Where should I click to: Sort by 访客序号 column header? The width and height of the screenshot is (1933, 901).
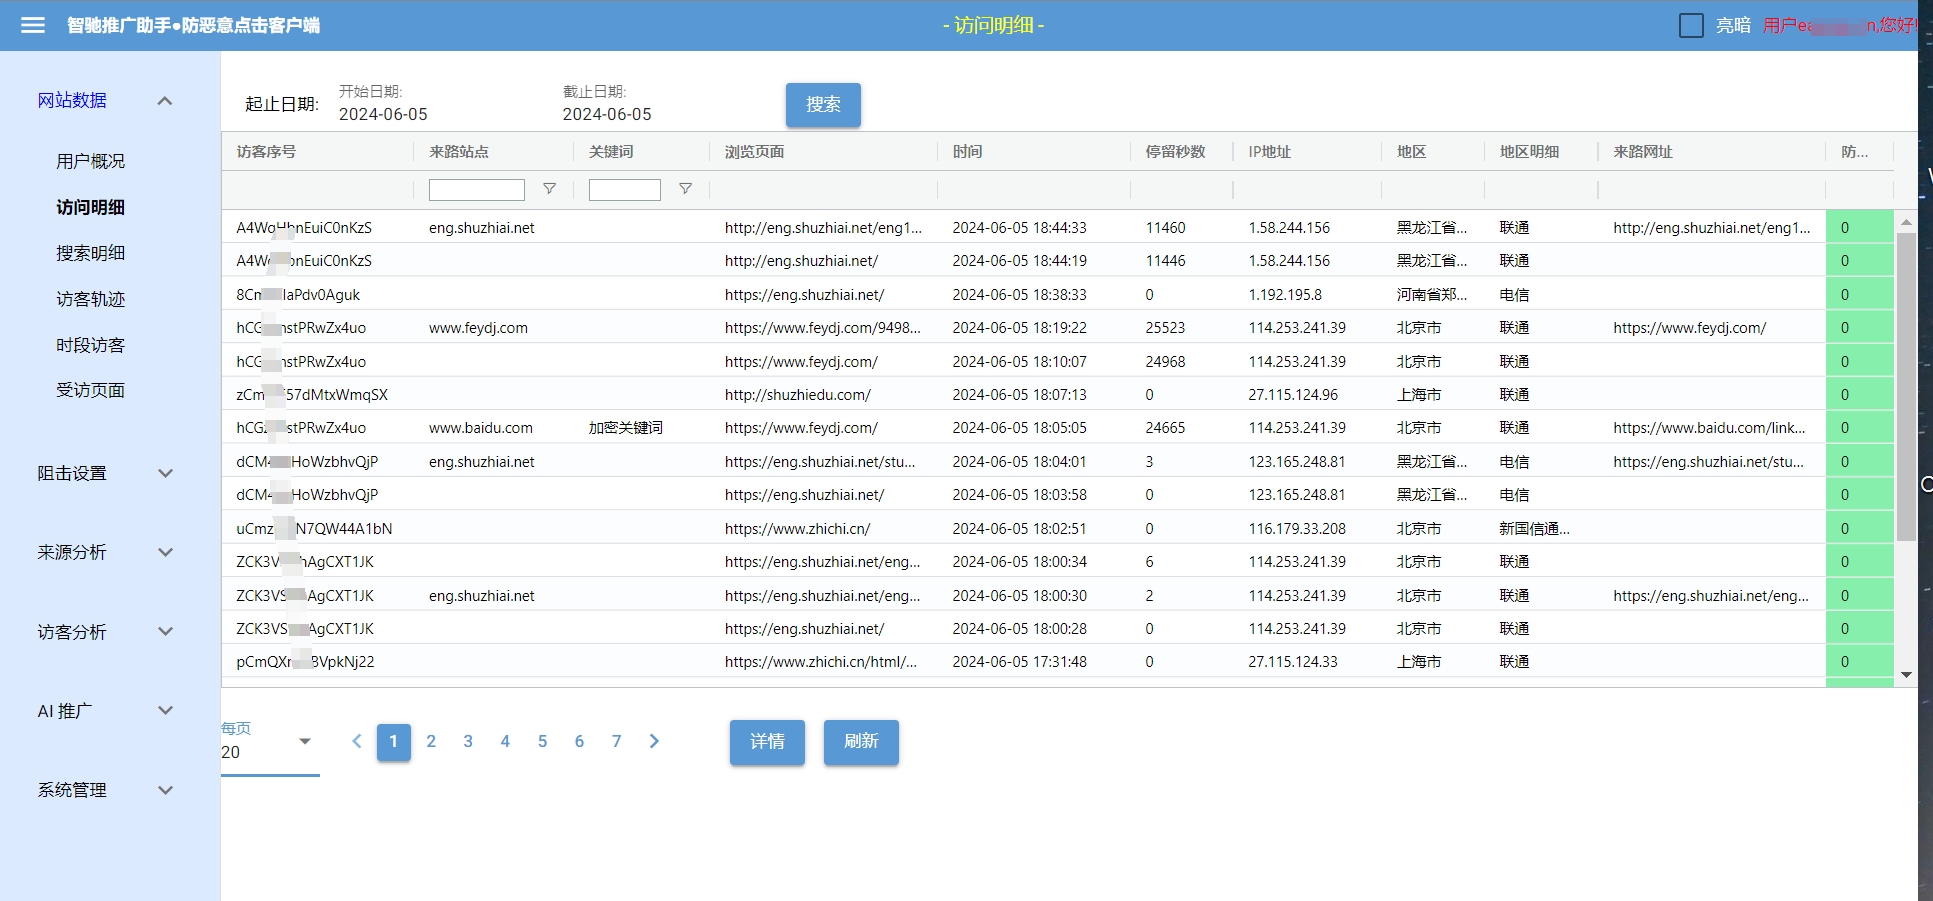point(267,152)
